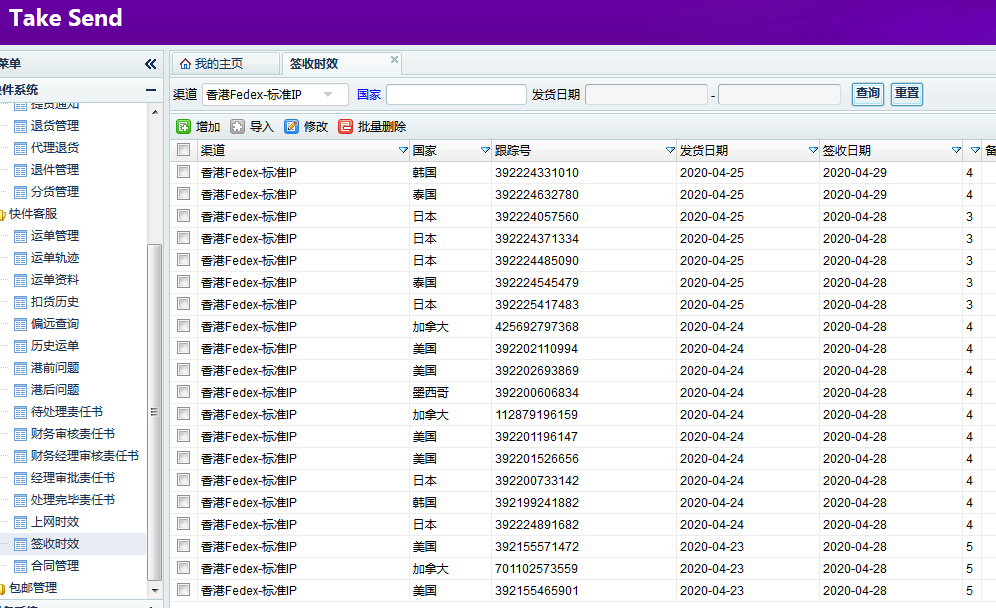Image resolution: width=996 pixels, height=608 pixels.
Task: Open the 跟踪号 column filter dropdown
Action: 672,149
